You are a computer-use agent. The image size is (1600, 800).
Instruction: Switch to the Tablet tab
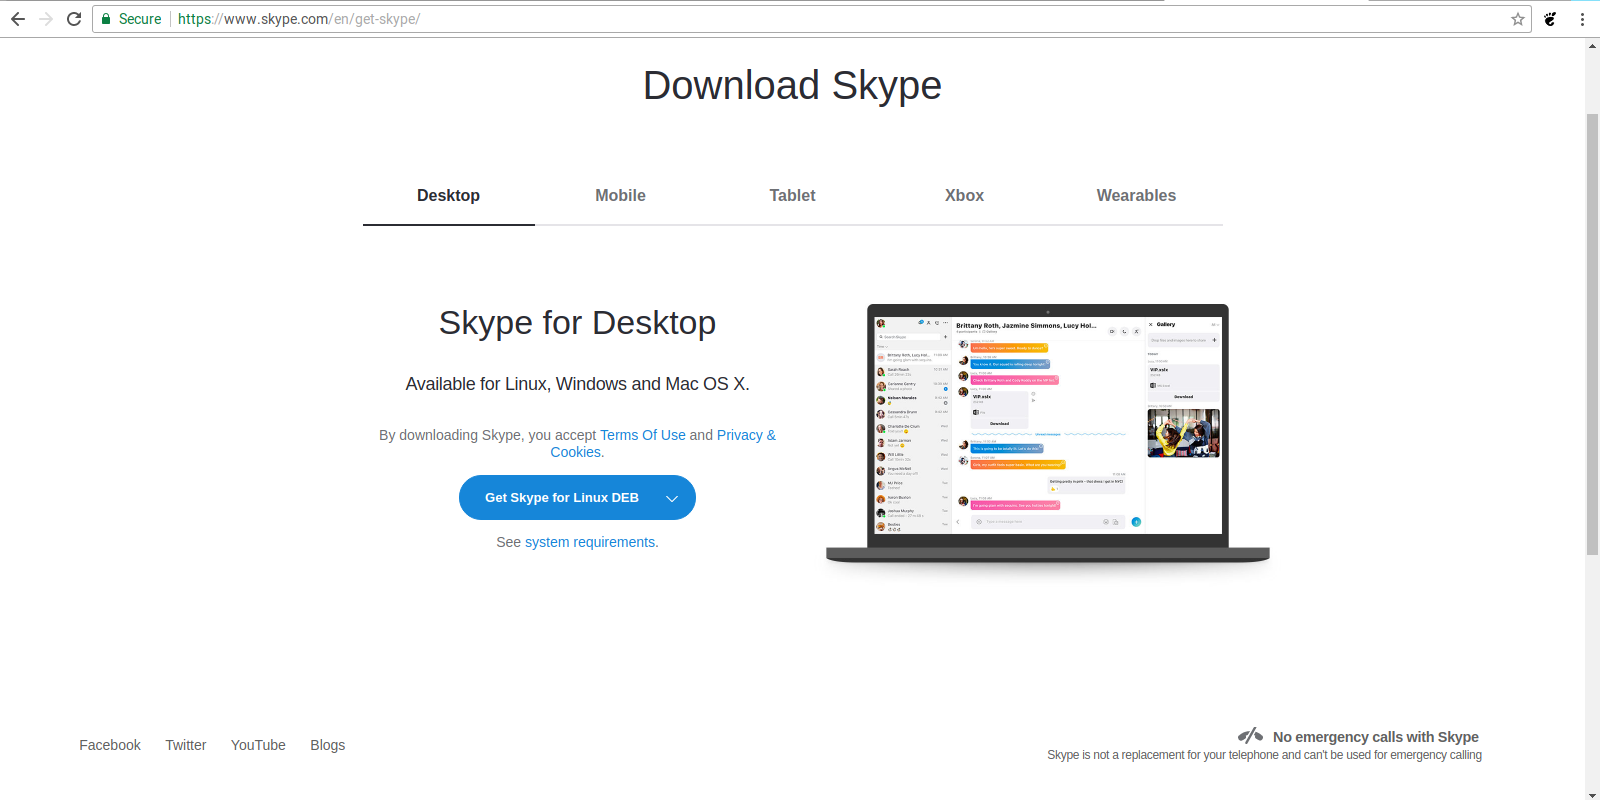[x=792, y=196]
